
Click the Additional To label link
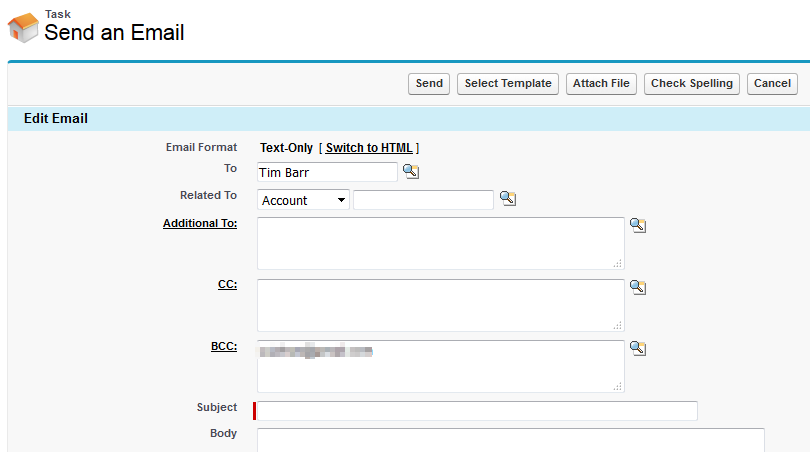pyautogui.click(x=200, y=223)
